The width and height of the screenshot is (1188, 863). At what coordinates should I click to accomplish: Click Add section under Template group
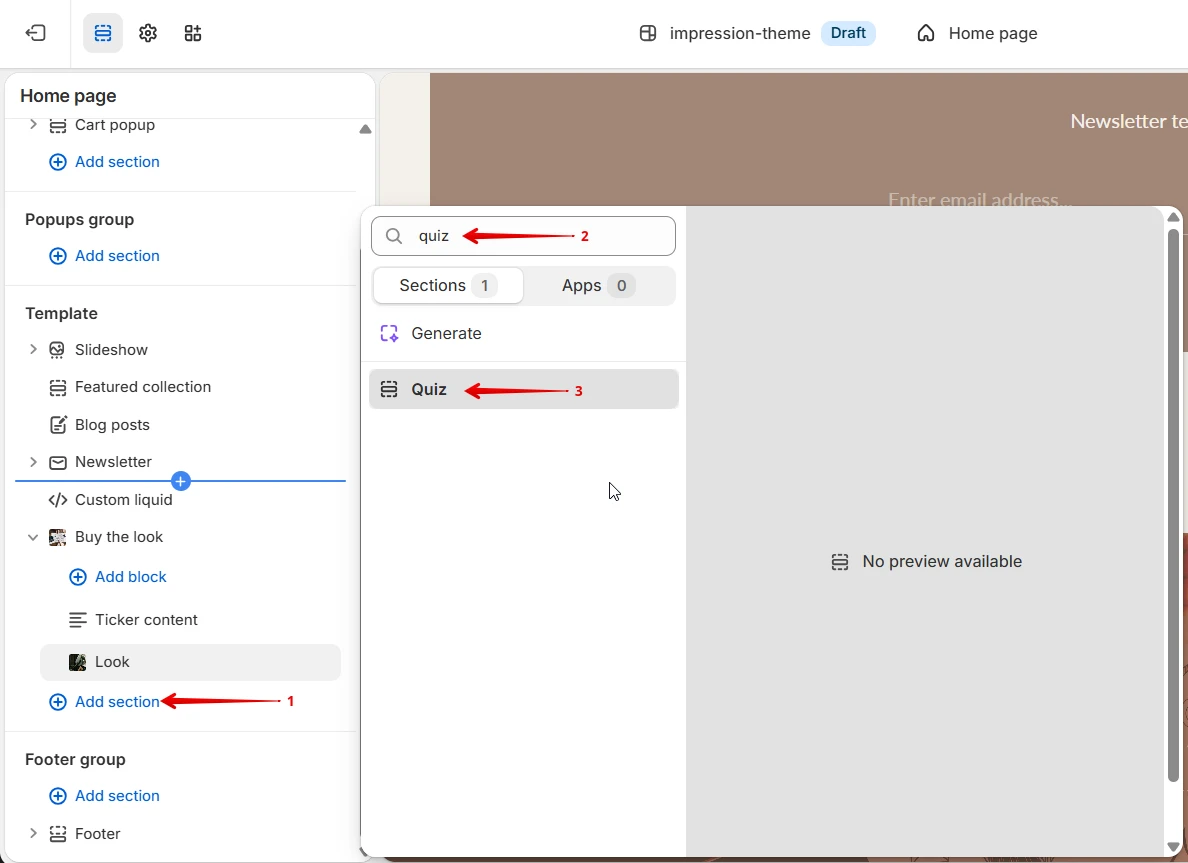[x=105, y=702]
